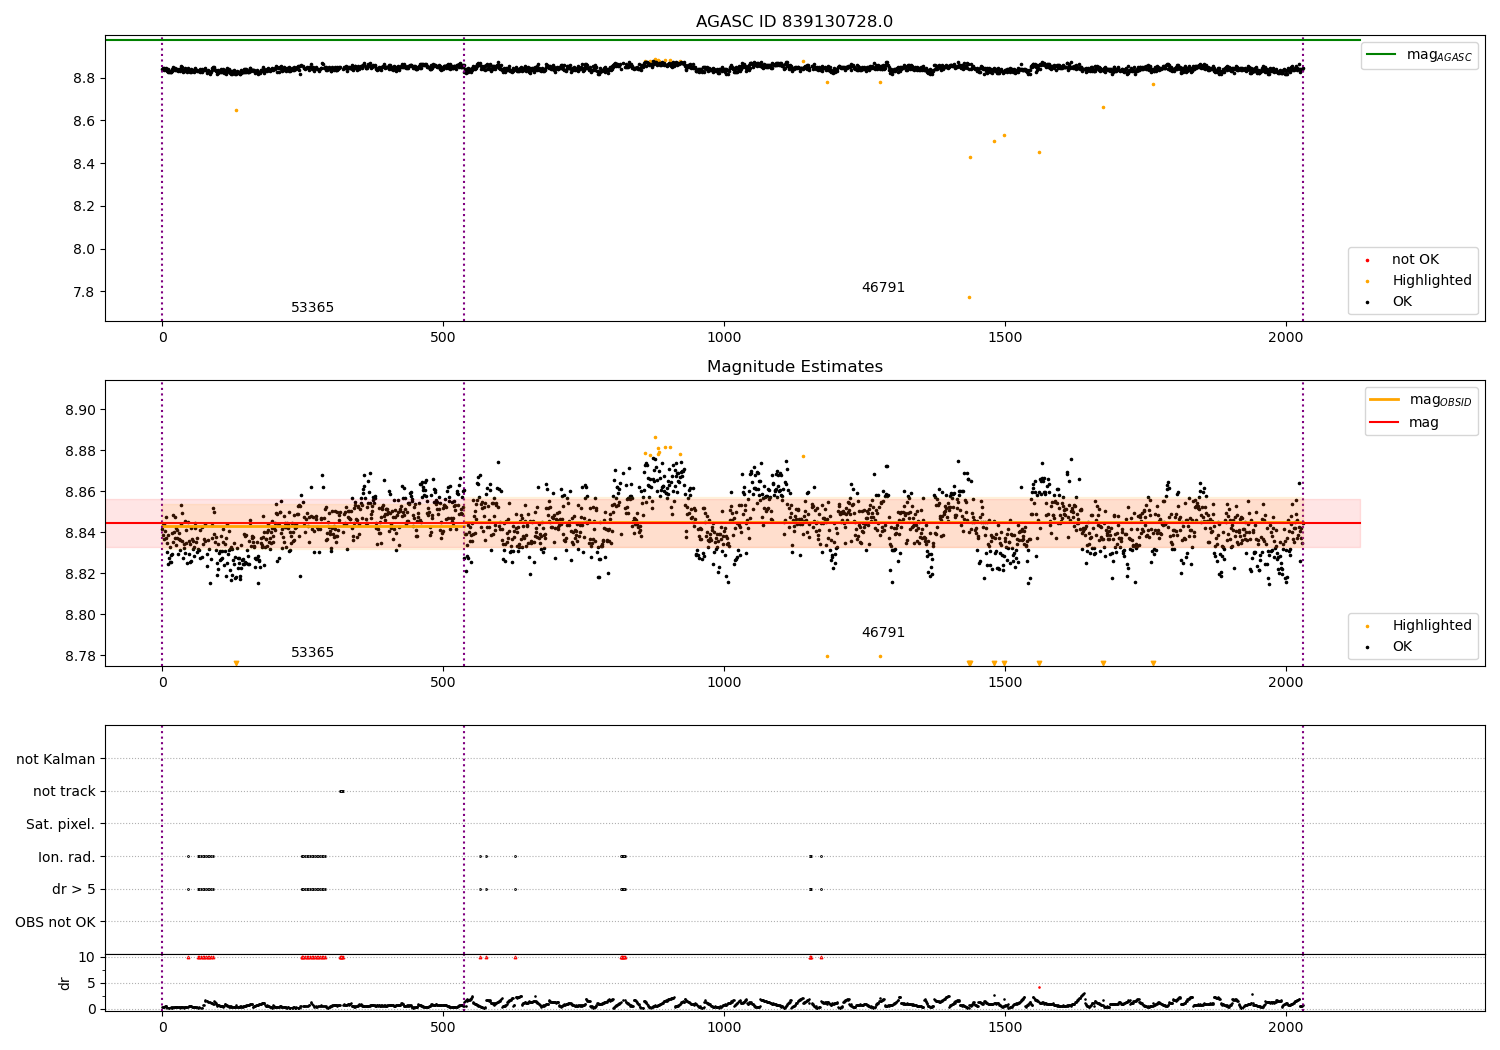Click the 8.4 tick on the top plot

tap(84, 164)
